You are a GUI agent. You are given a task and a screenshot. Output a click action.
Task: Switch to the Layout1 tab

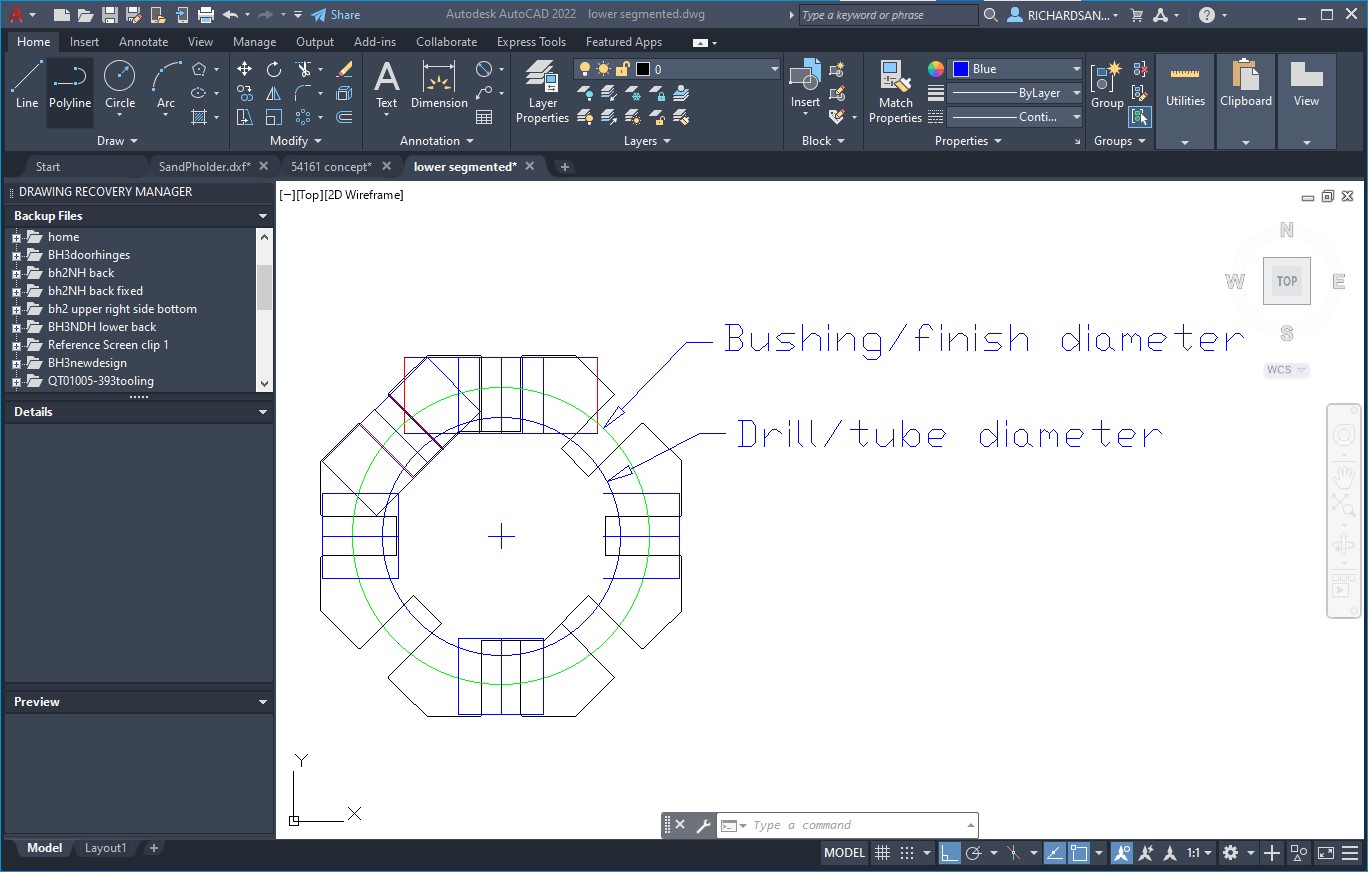pos(106,848)
